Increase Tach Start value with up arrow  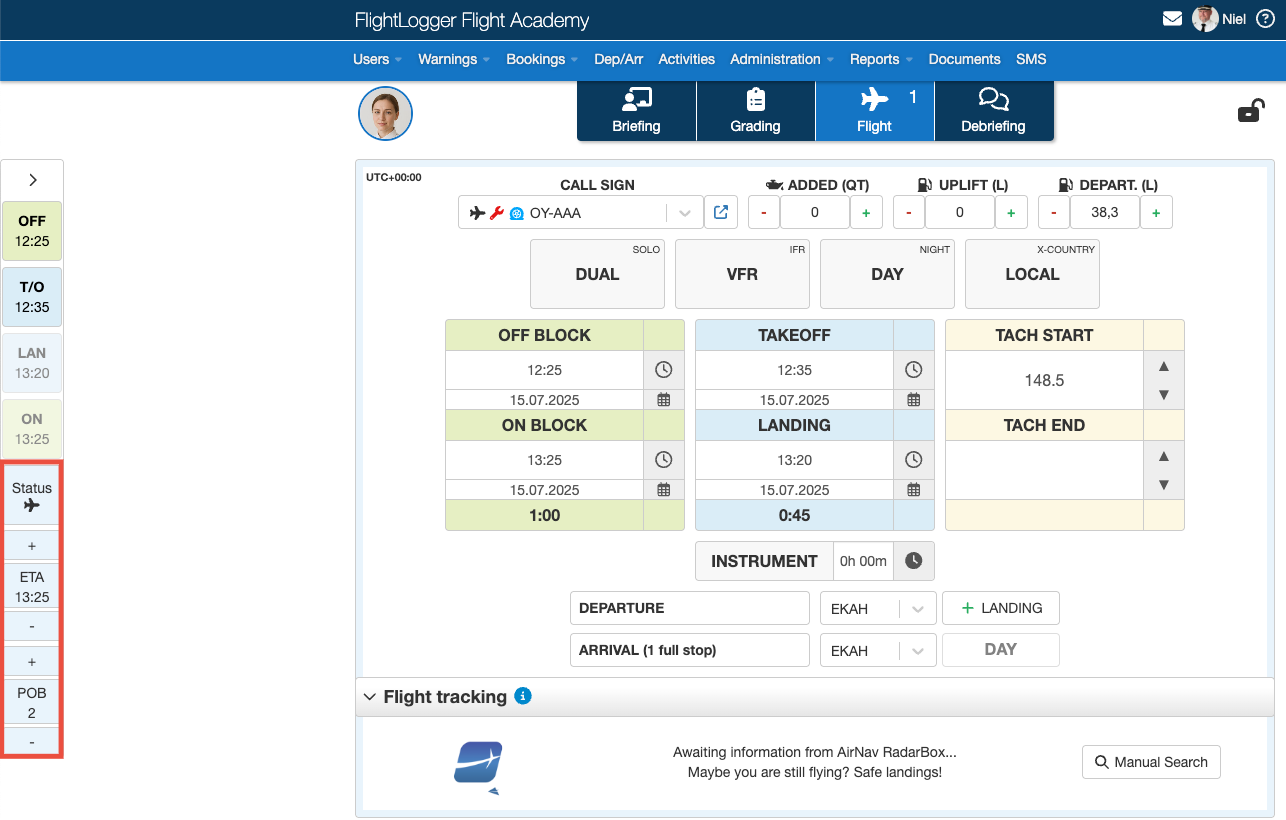pyautogui.click(x=1163, y=367)
